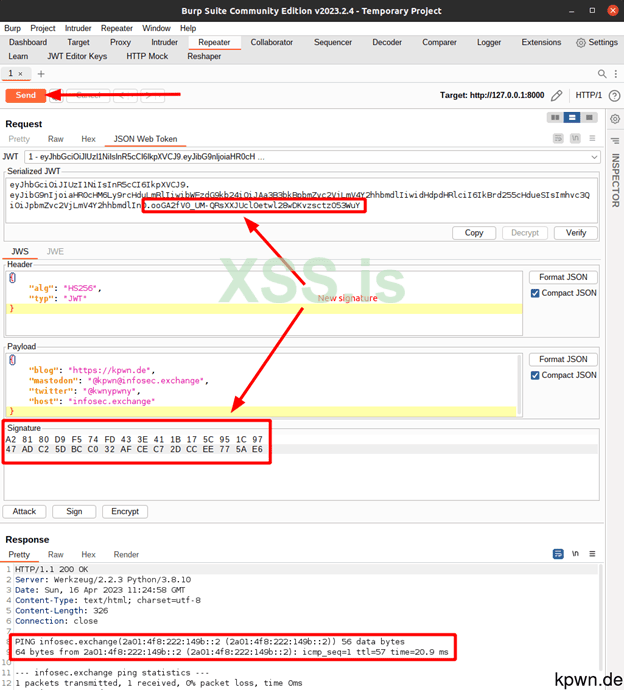624x690 pixels.
Task: Select the top-bottom split layout icon
Action: [572, 117]
